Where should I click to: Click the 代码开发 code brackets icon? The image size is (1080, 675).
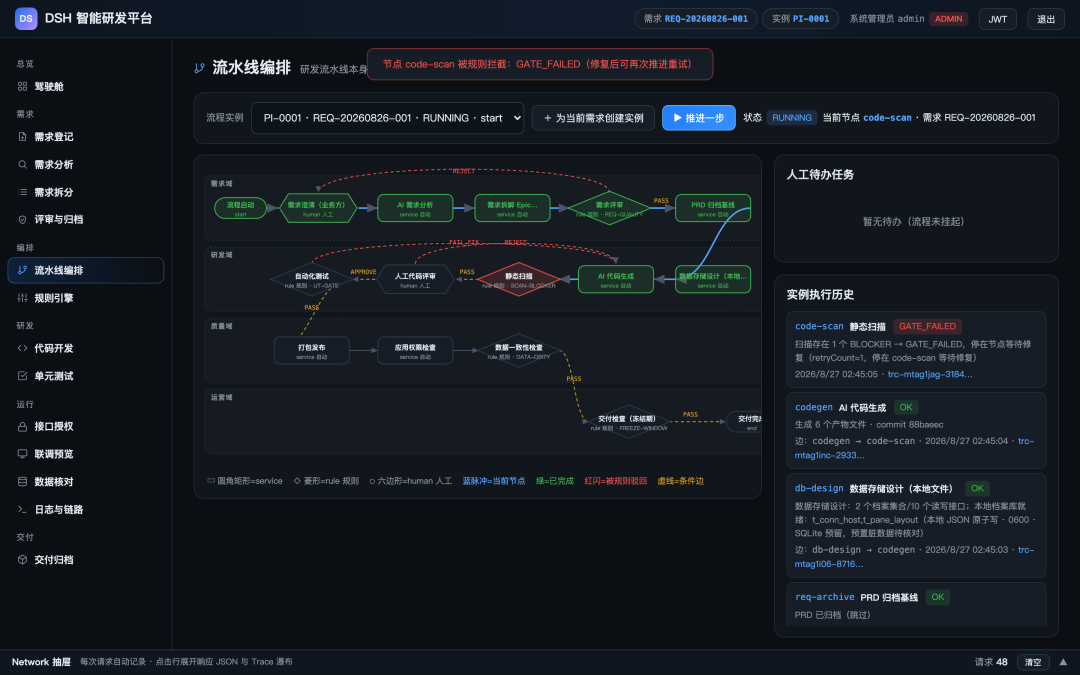[x=23, y=349]
